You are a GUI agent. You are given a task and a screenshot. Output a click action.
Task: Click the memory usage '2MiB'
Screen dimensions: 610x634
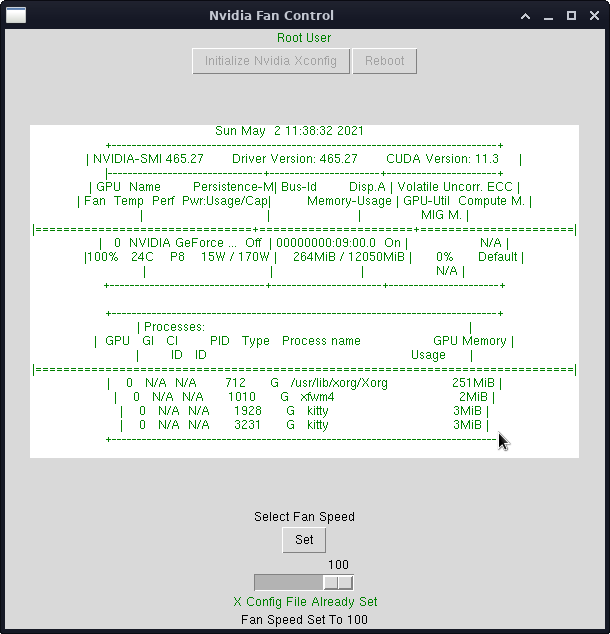[x=473, y=397]
